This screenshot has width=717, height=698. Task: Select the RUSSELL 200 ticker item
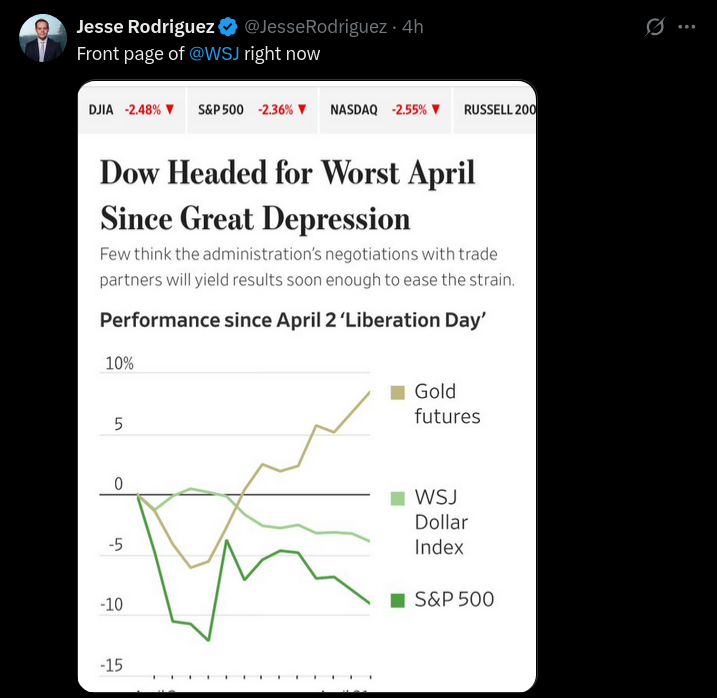499,109
